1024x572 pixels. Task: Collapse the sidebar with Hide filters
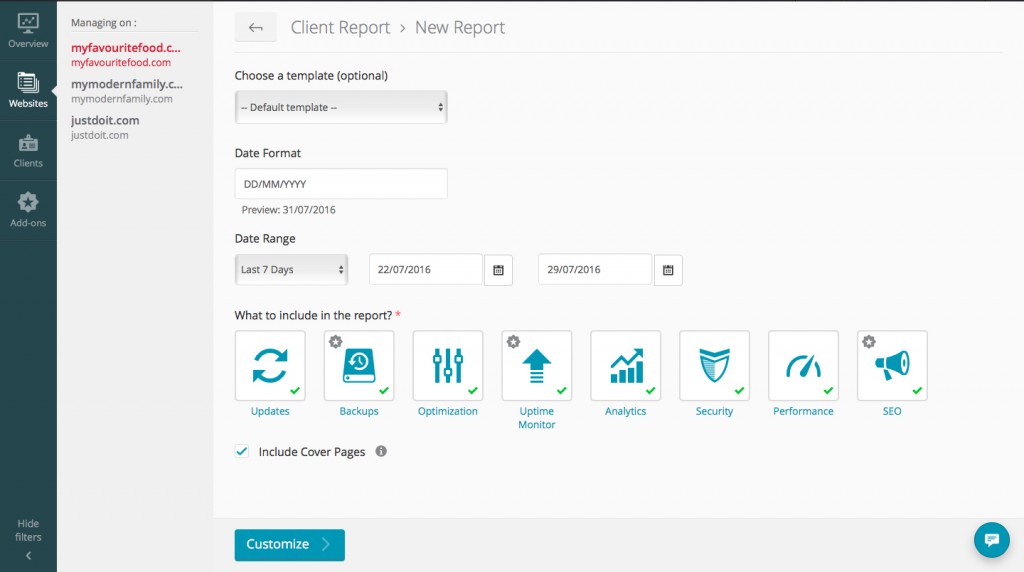[28, 538]
